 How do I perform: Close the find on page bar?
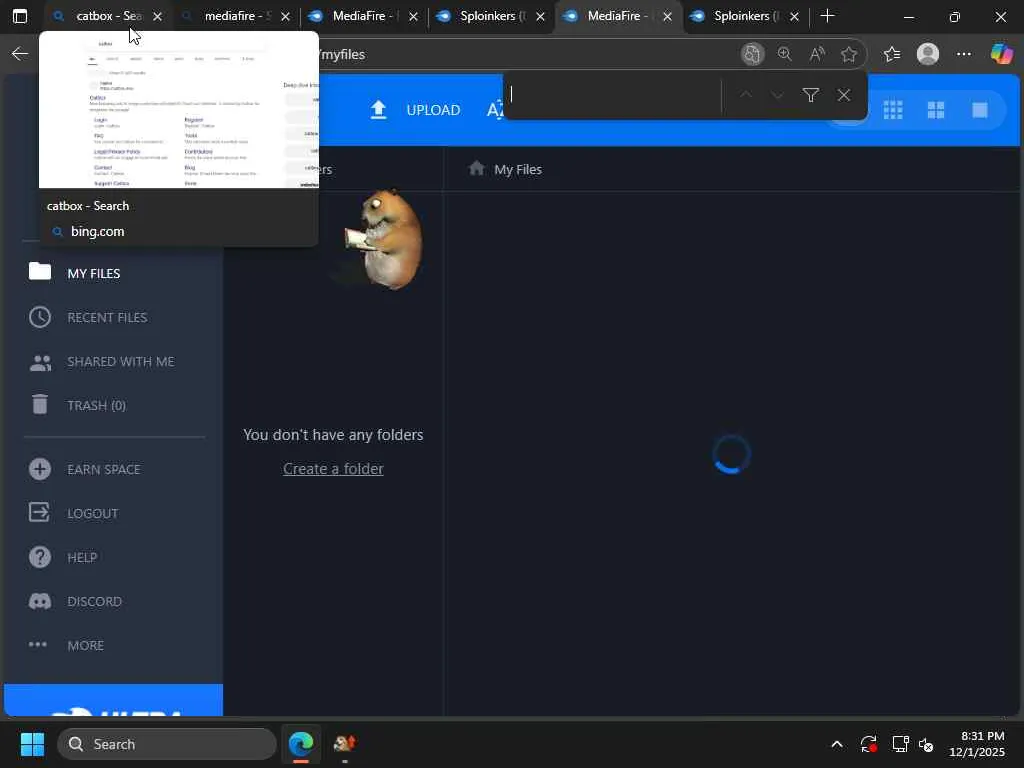tap(844, 95)
